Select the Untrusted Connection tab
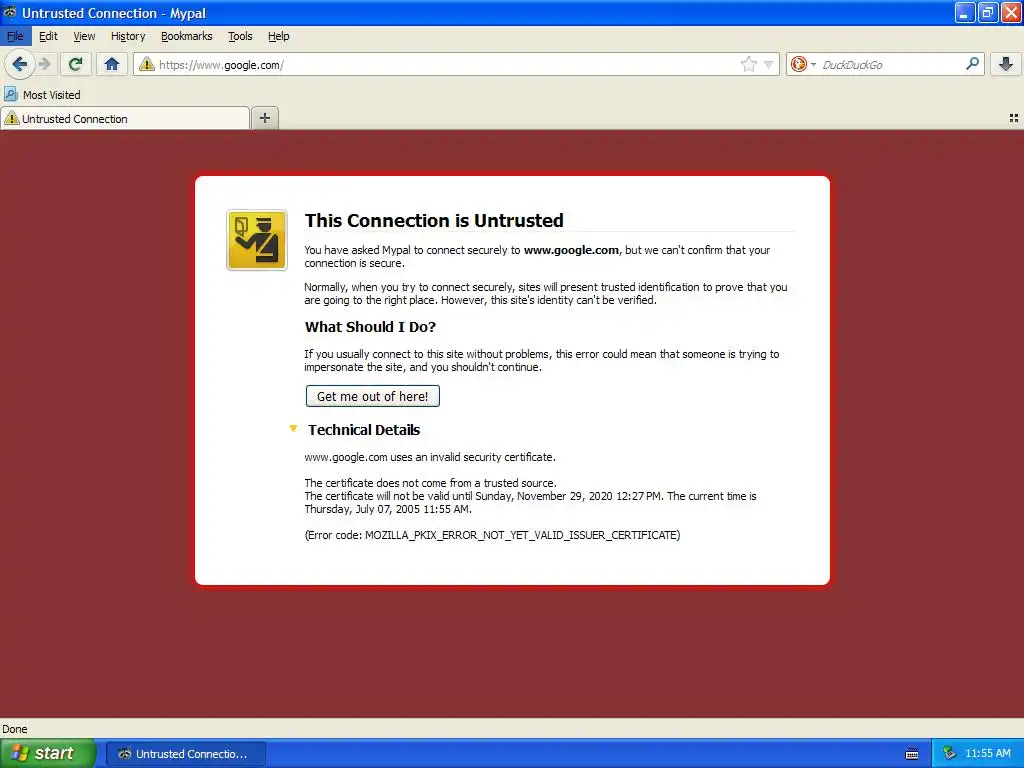1024x768 pixels. [125, 118]
